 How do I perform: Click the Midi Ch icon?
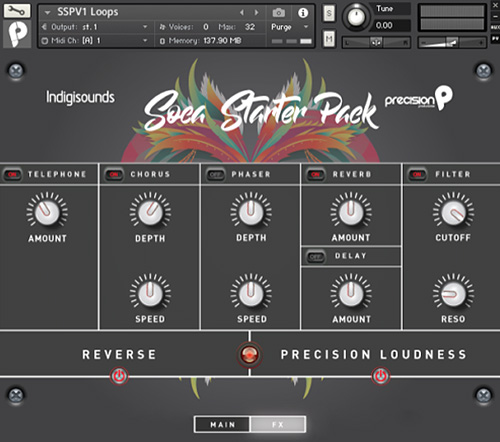pos(44,41)
